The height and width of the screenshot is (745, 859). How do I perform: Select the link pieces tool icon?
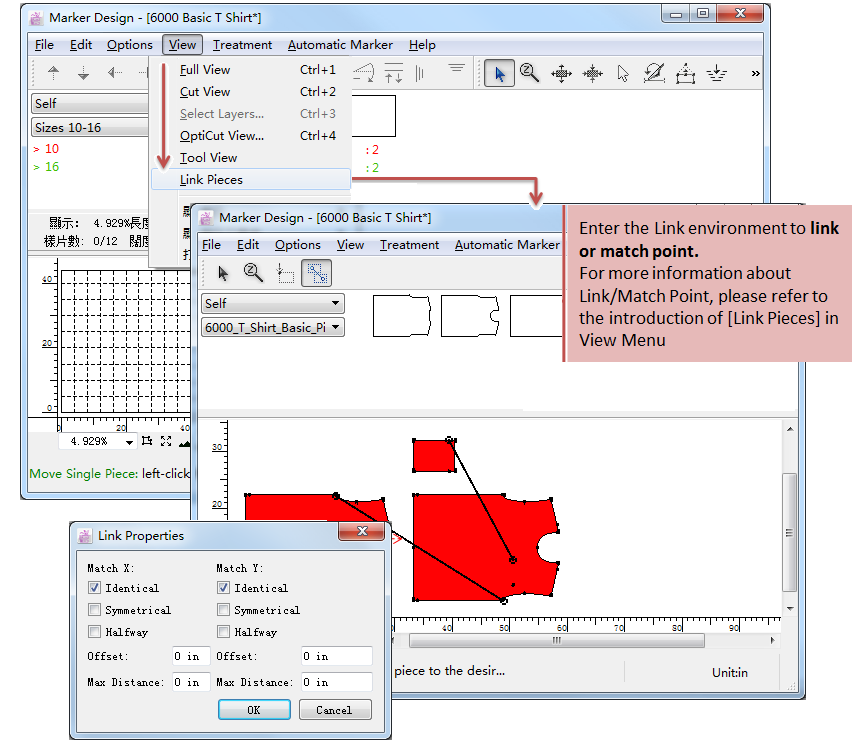(316, 273)
